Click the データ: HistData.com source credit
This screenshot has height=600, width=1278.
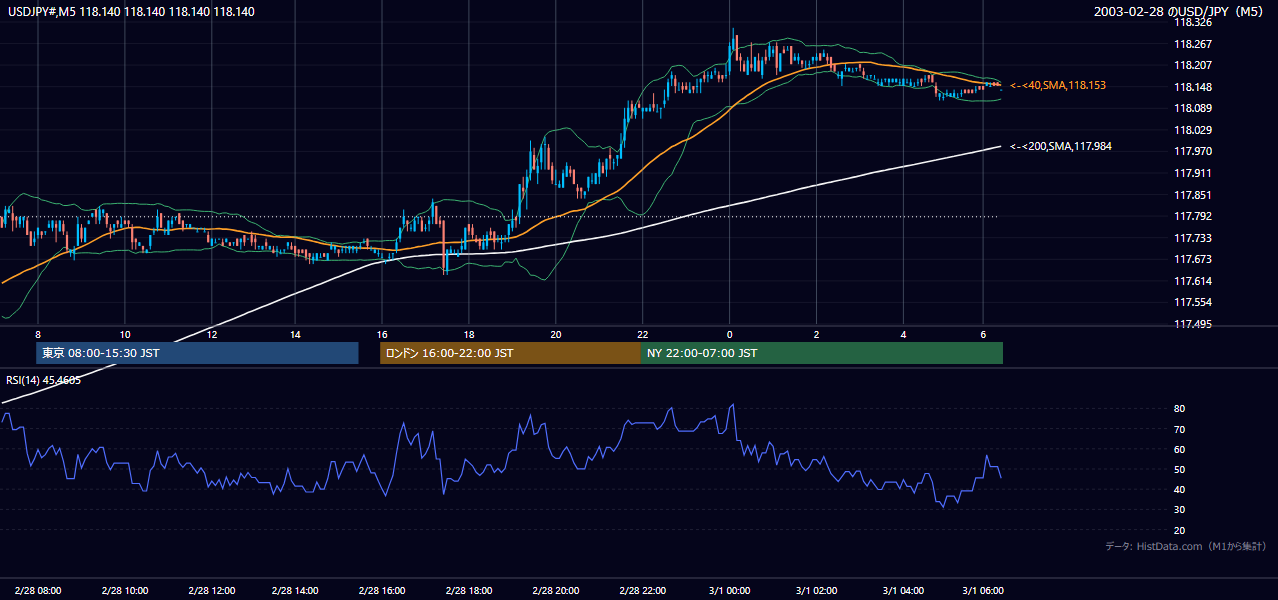coord(1186,546)
